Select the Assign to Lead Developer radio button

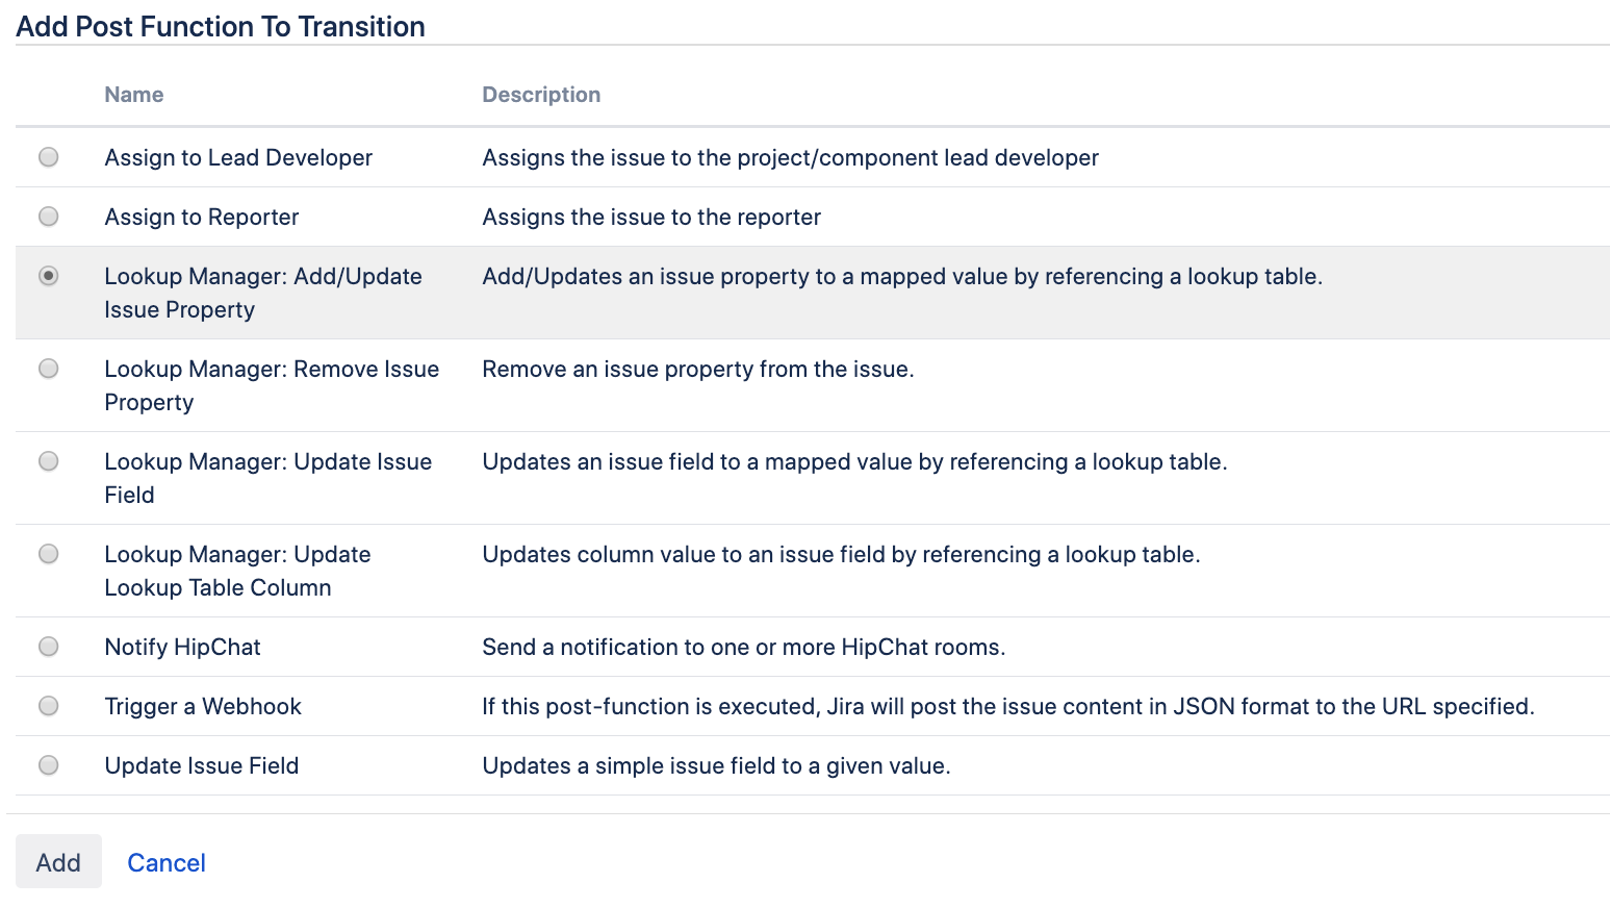click(48, 157)
